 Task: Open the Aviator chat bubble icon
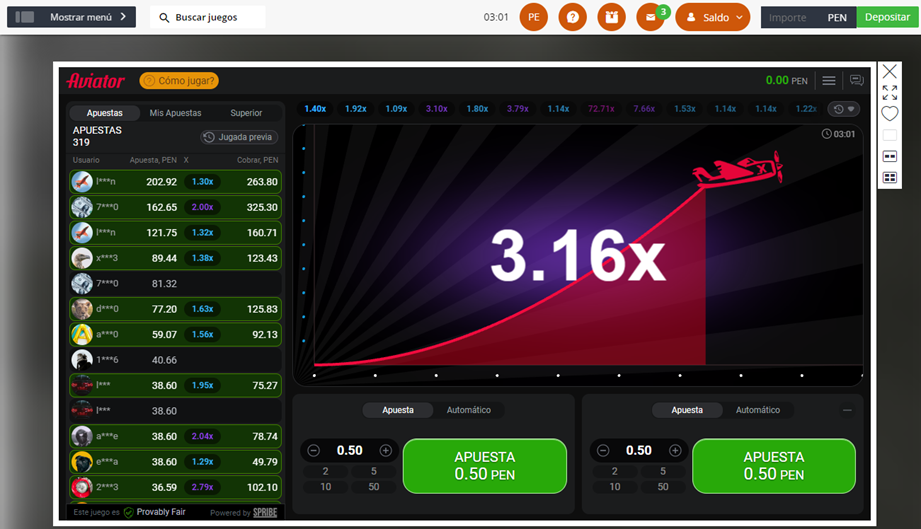point(856,81)
